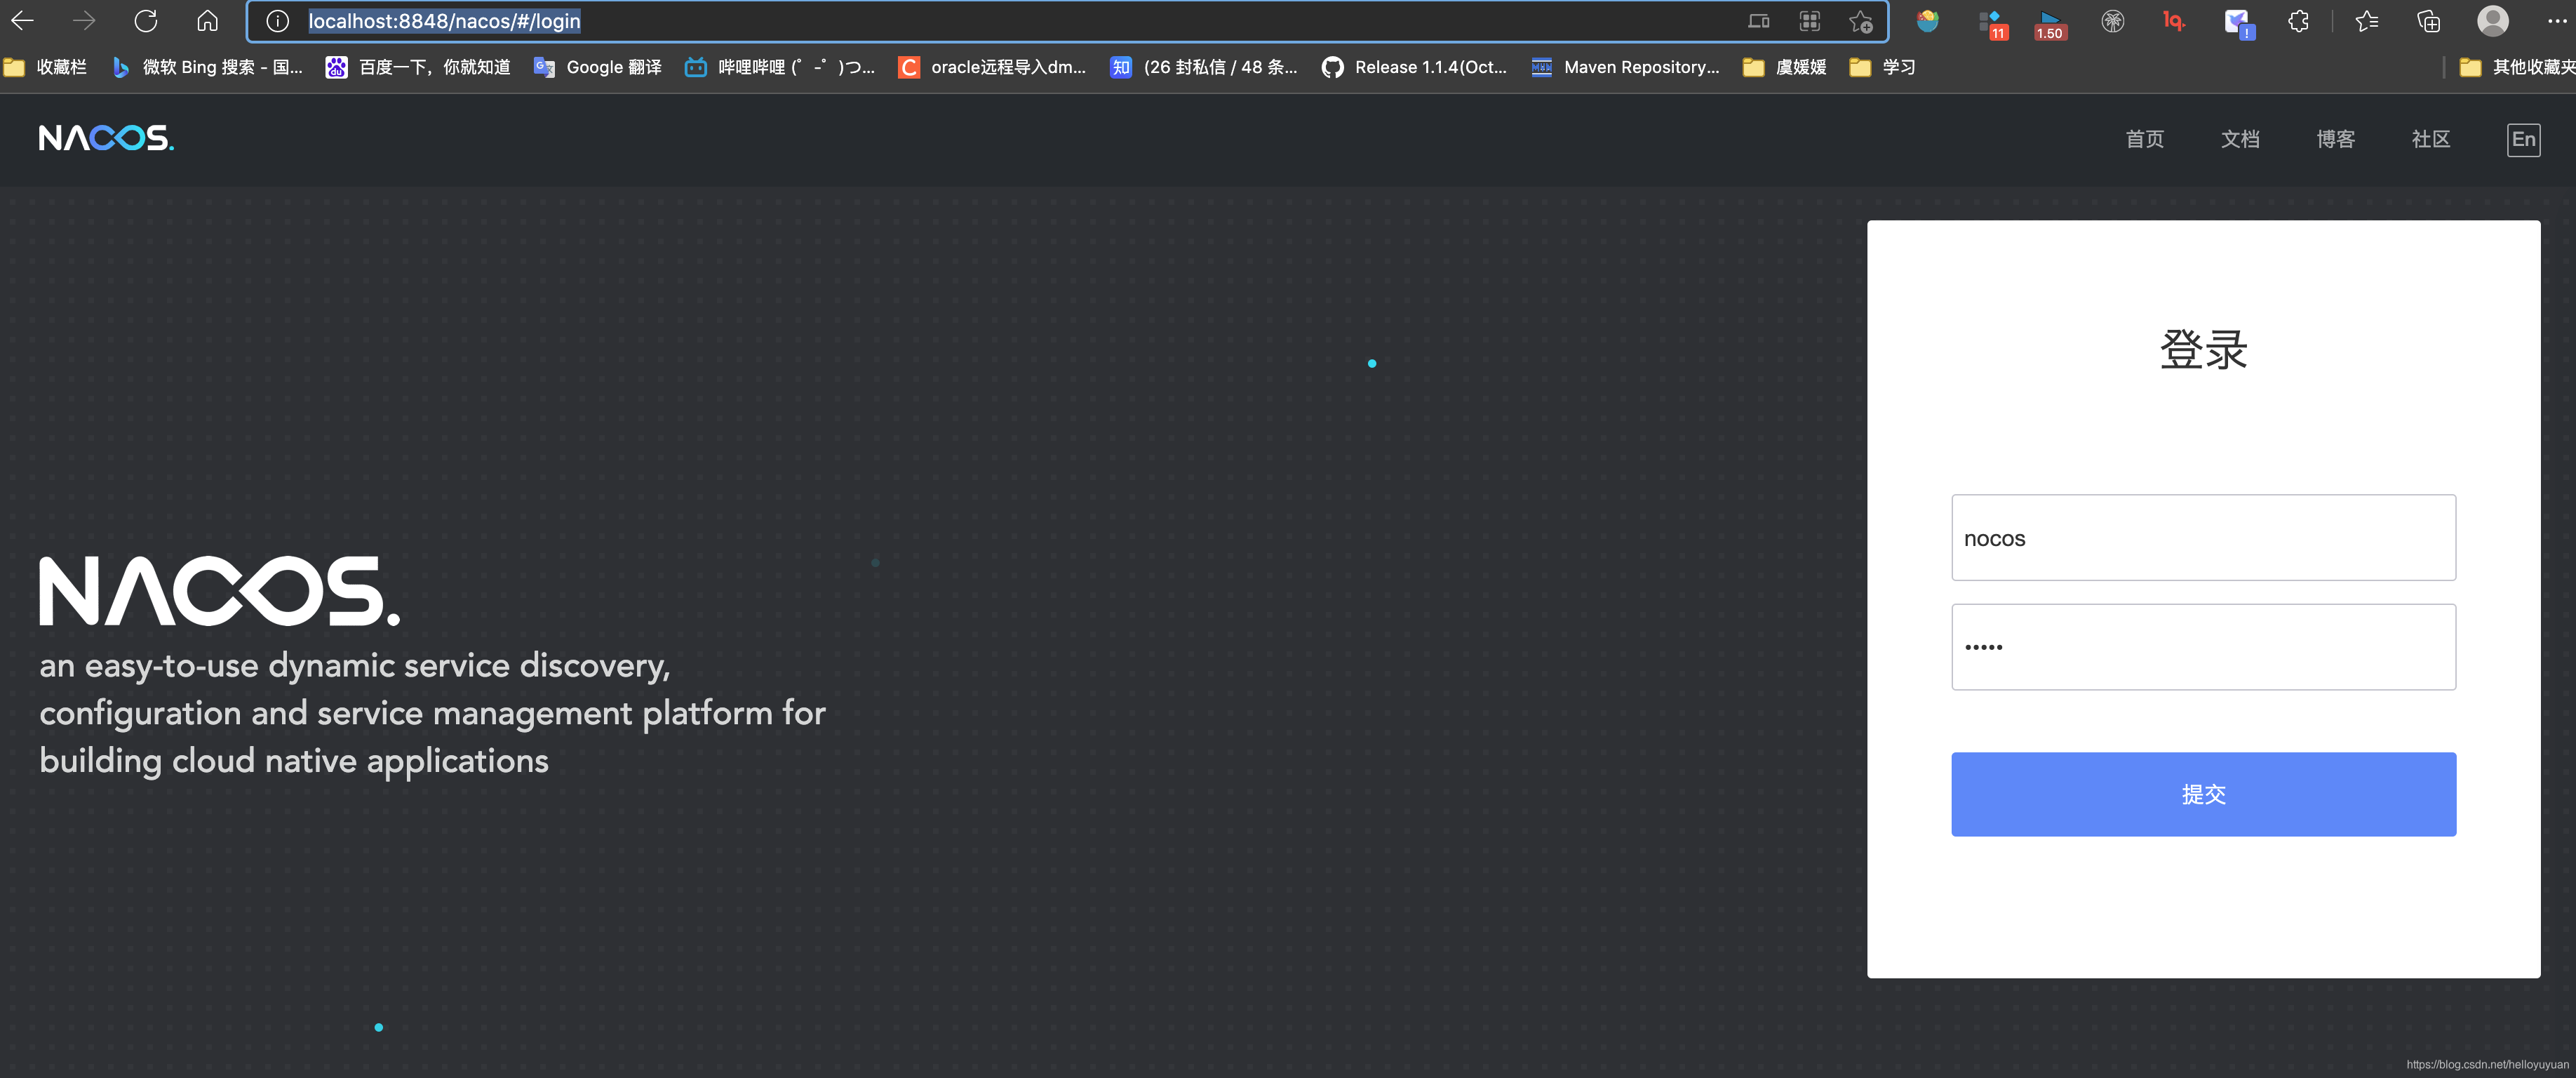Open 博客 in Nacos header
Viewport: 2576px width, 1078px height.
2335,139
